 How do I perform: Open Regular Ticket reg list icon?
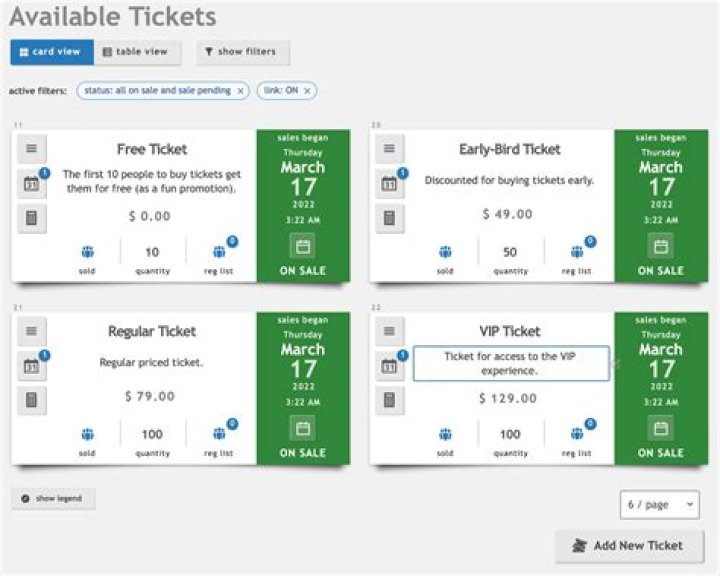point(219,434)
